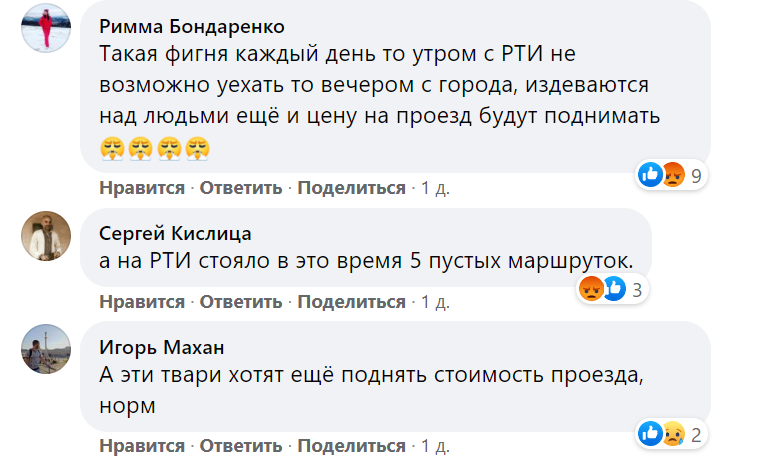Like Римма Бондаренко's comment via Нравится
Image resolution: width=773 pixels, height=457 pixels.
142,188
